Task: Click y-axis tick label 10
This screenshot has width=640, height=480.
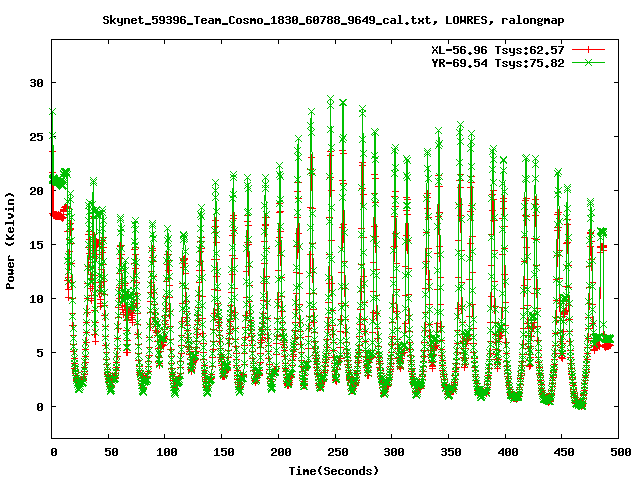Action: pyautogui.click(x=36, y=299)
